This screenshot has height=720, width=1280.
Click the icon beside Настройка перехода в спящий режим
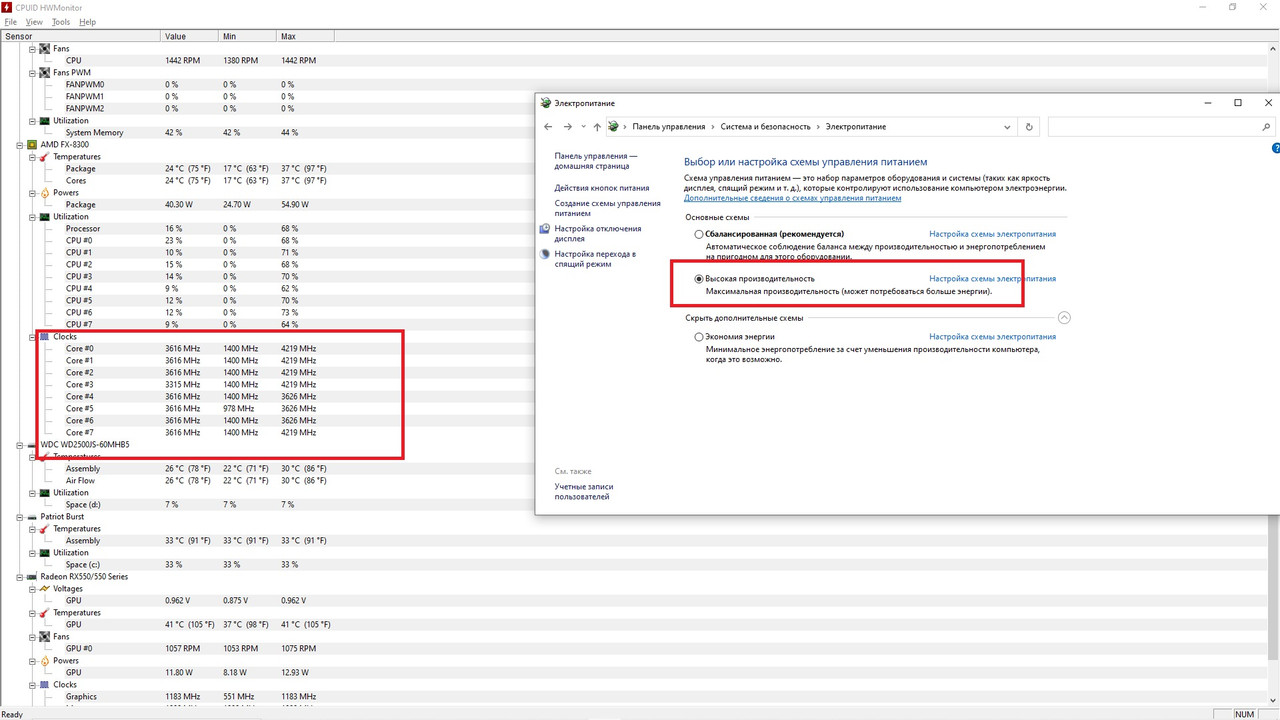tap(545, 254)
